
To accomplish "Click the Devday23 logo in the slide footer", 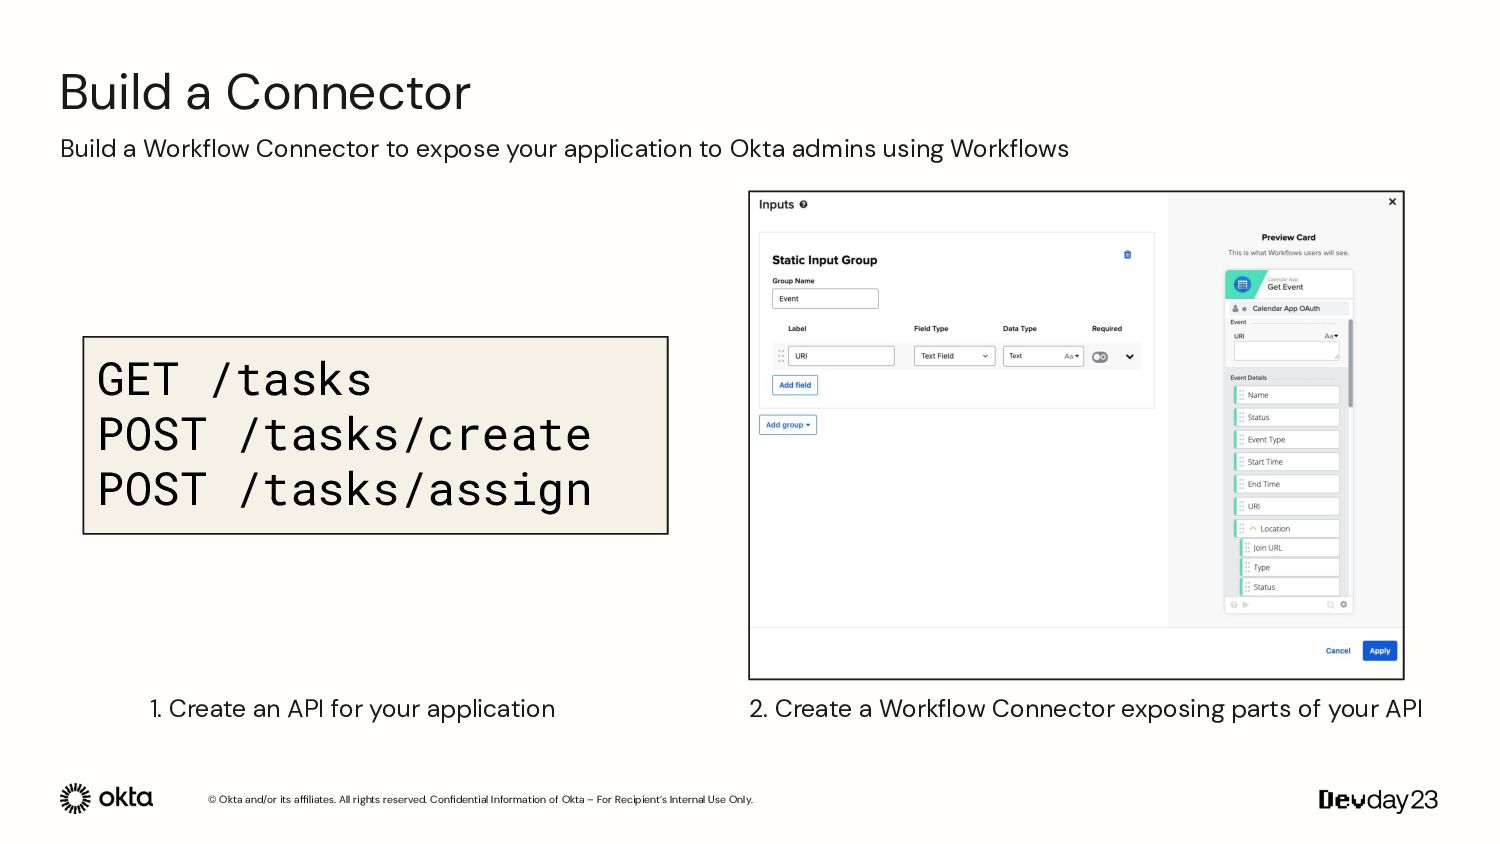I will coord(1378,800).
